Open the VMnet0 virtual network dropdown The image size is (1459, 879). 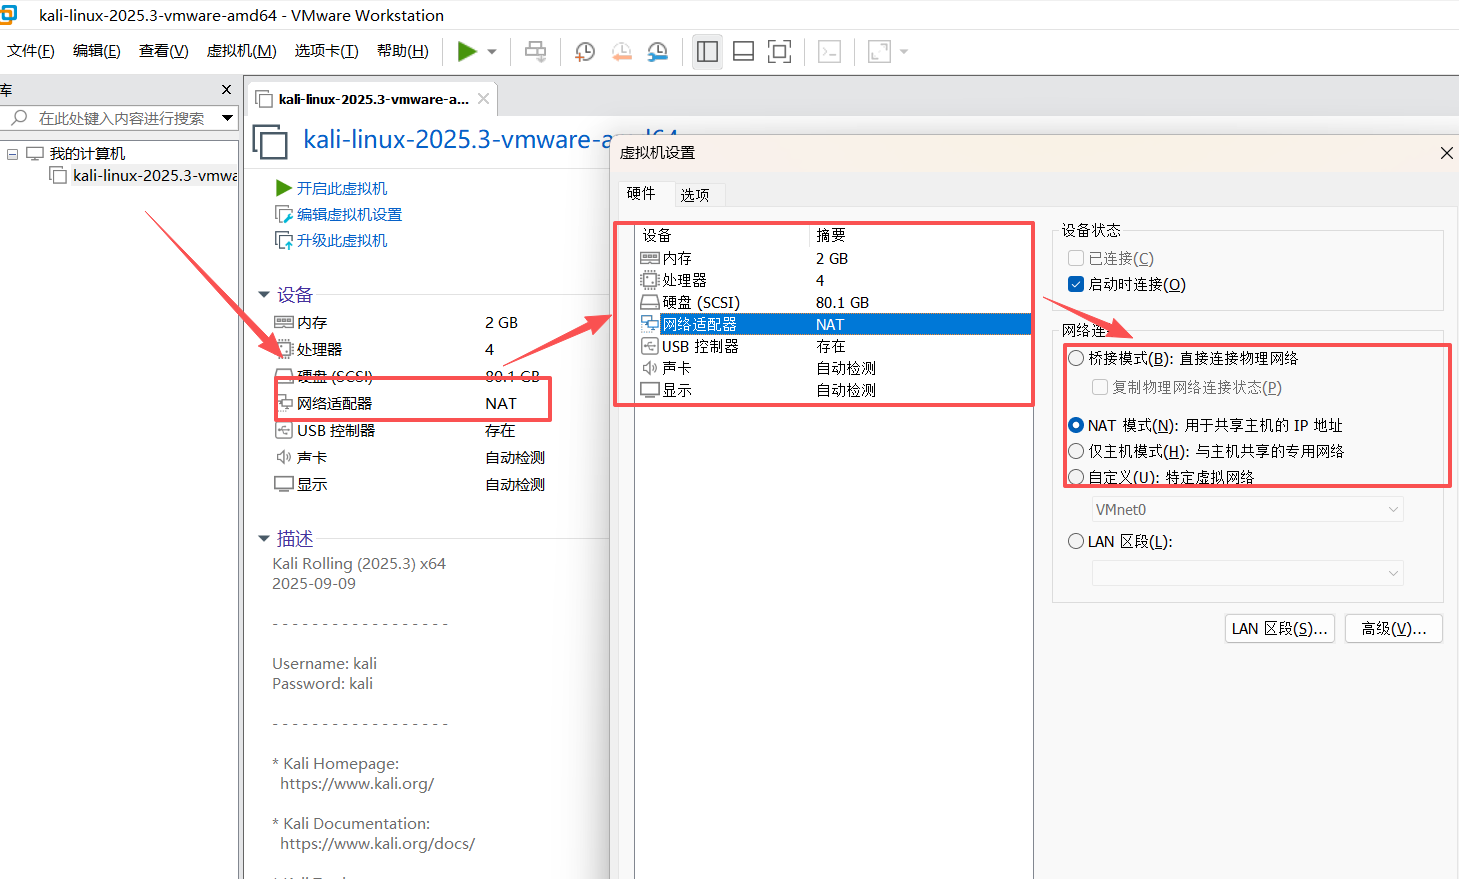[x=1247, y=509]
